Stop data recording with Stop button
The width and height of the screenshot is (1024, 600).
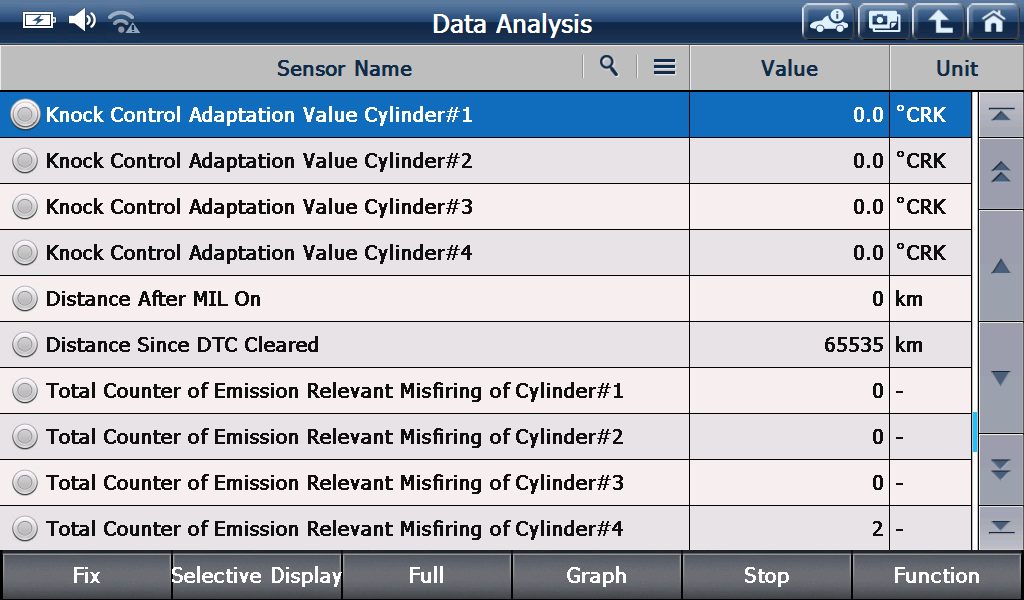pyautogui.click(x=767, y=575)
